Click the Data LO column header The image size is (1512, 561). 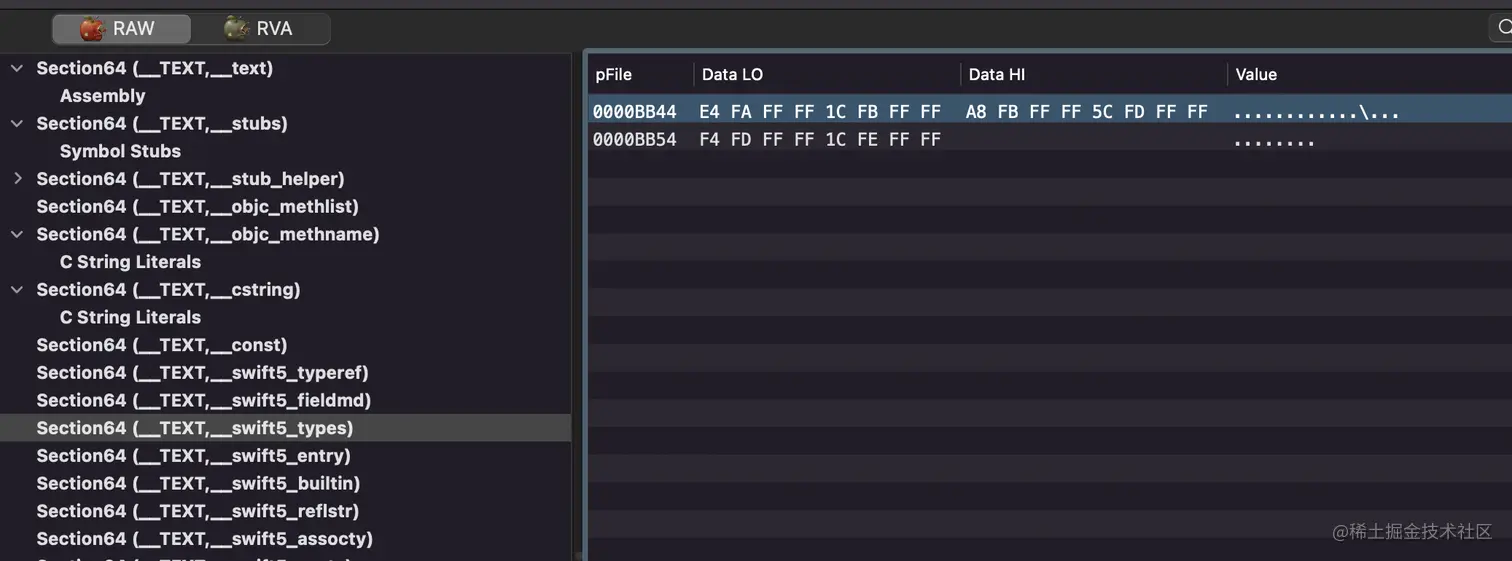[732, 74]
